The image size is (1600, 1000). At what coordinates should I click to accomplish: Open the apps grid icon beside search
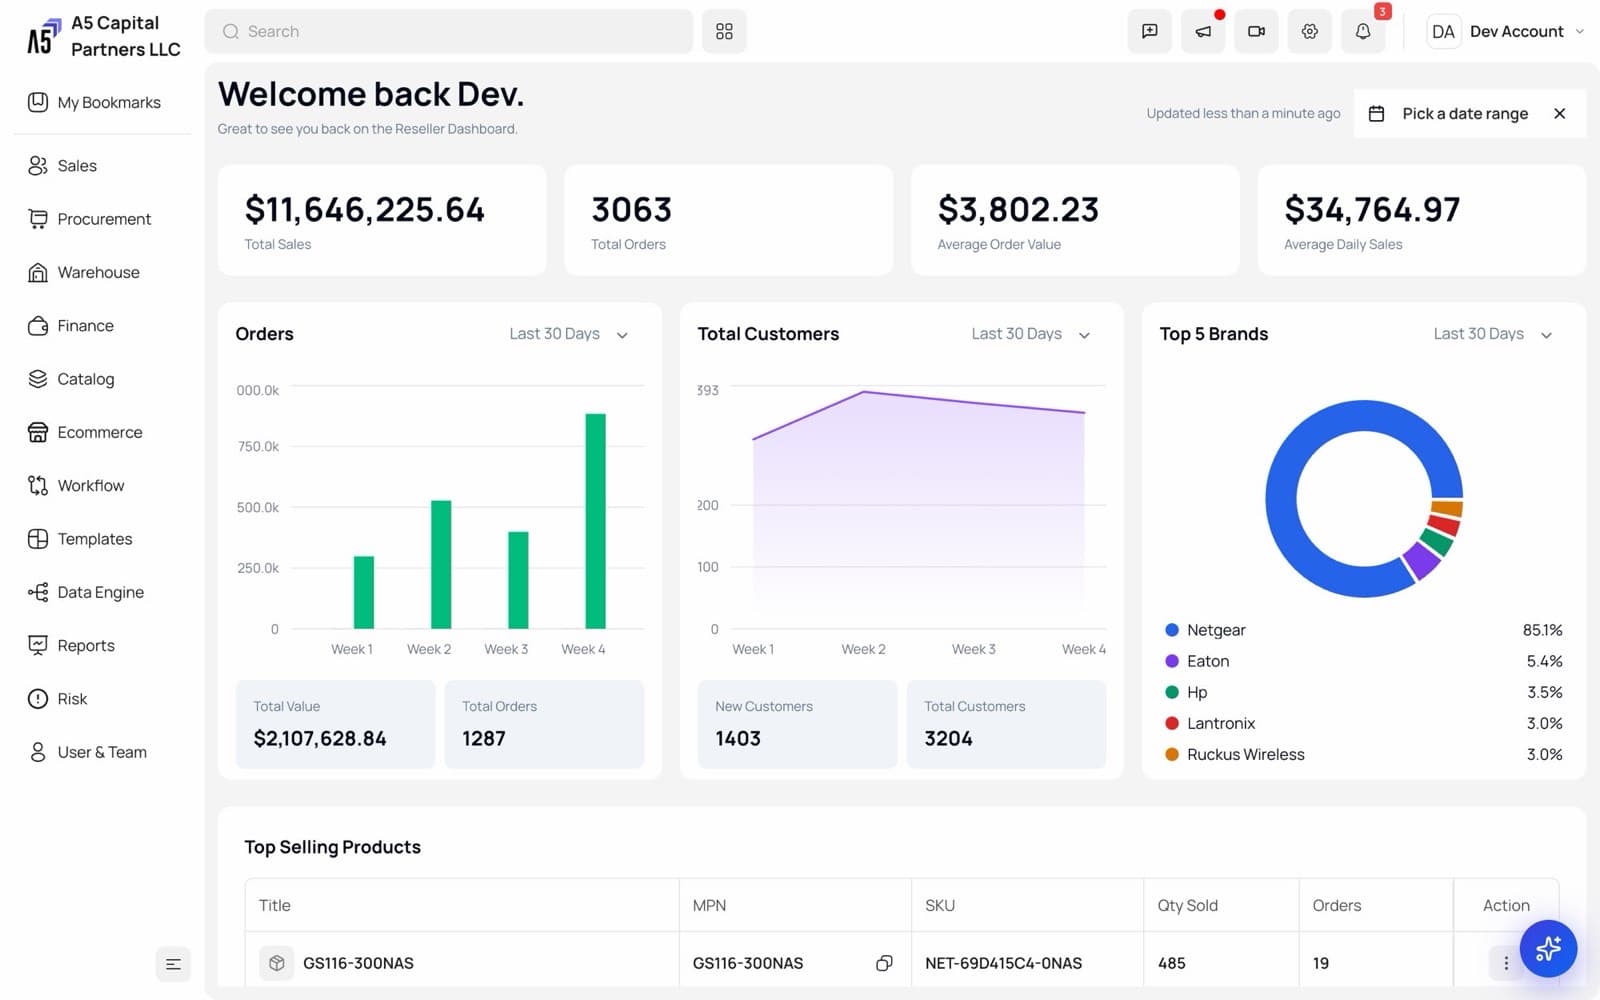(724, 31)
